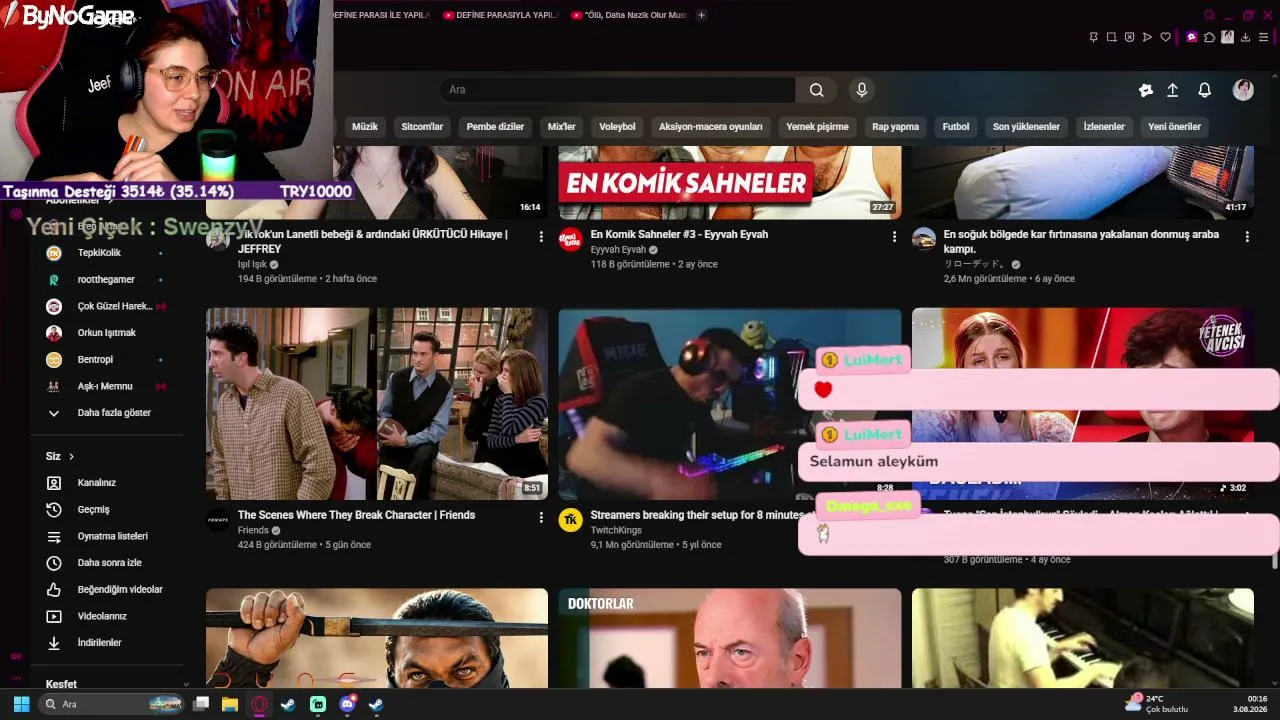Click the upload arrow icon in the YouTube header
The height and width of the screenshot is (720, 1280).
coord(1173,90)
